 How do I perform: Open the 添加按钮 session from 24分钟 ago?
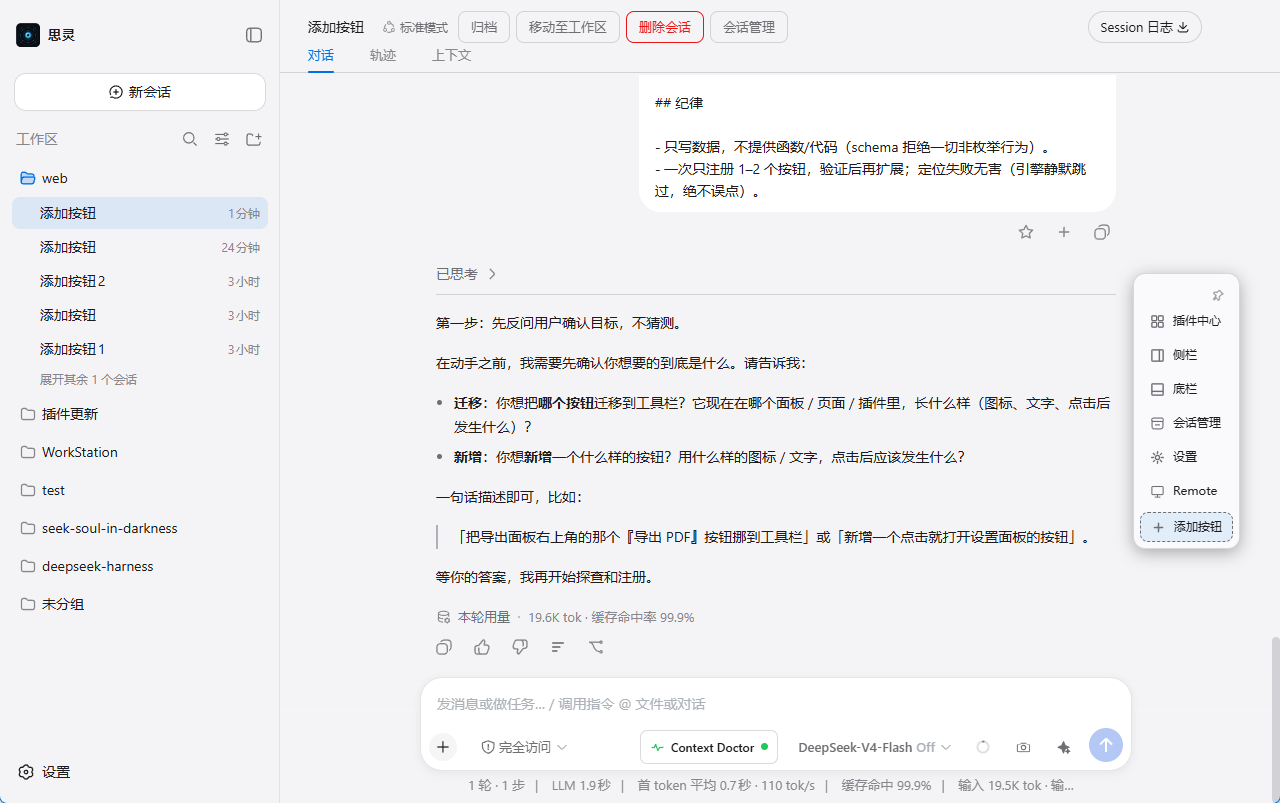140,247
